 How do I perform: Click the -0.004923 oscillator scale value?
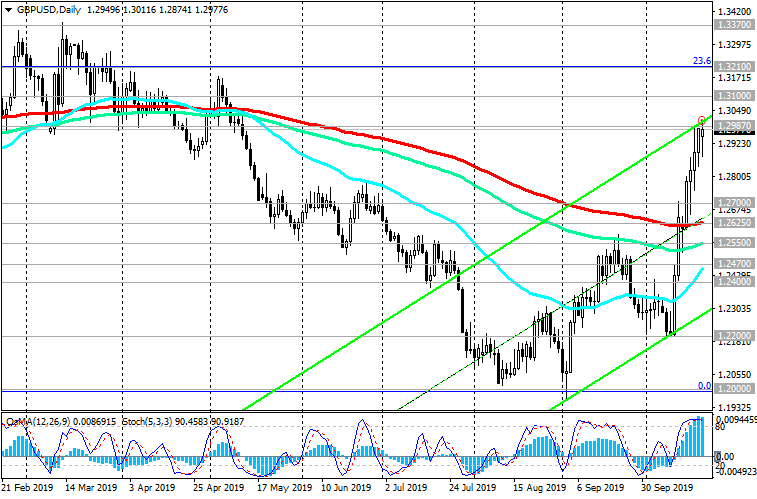coord(736,471)
